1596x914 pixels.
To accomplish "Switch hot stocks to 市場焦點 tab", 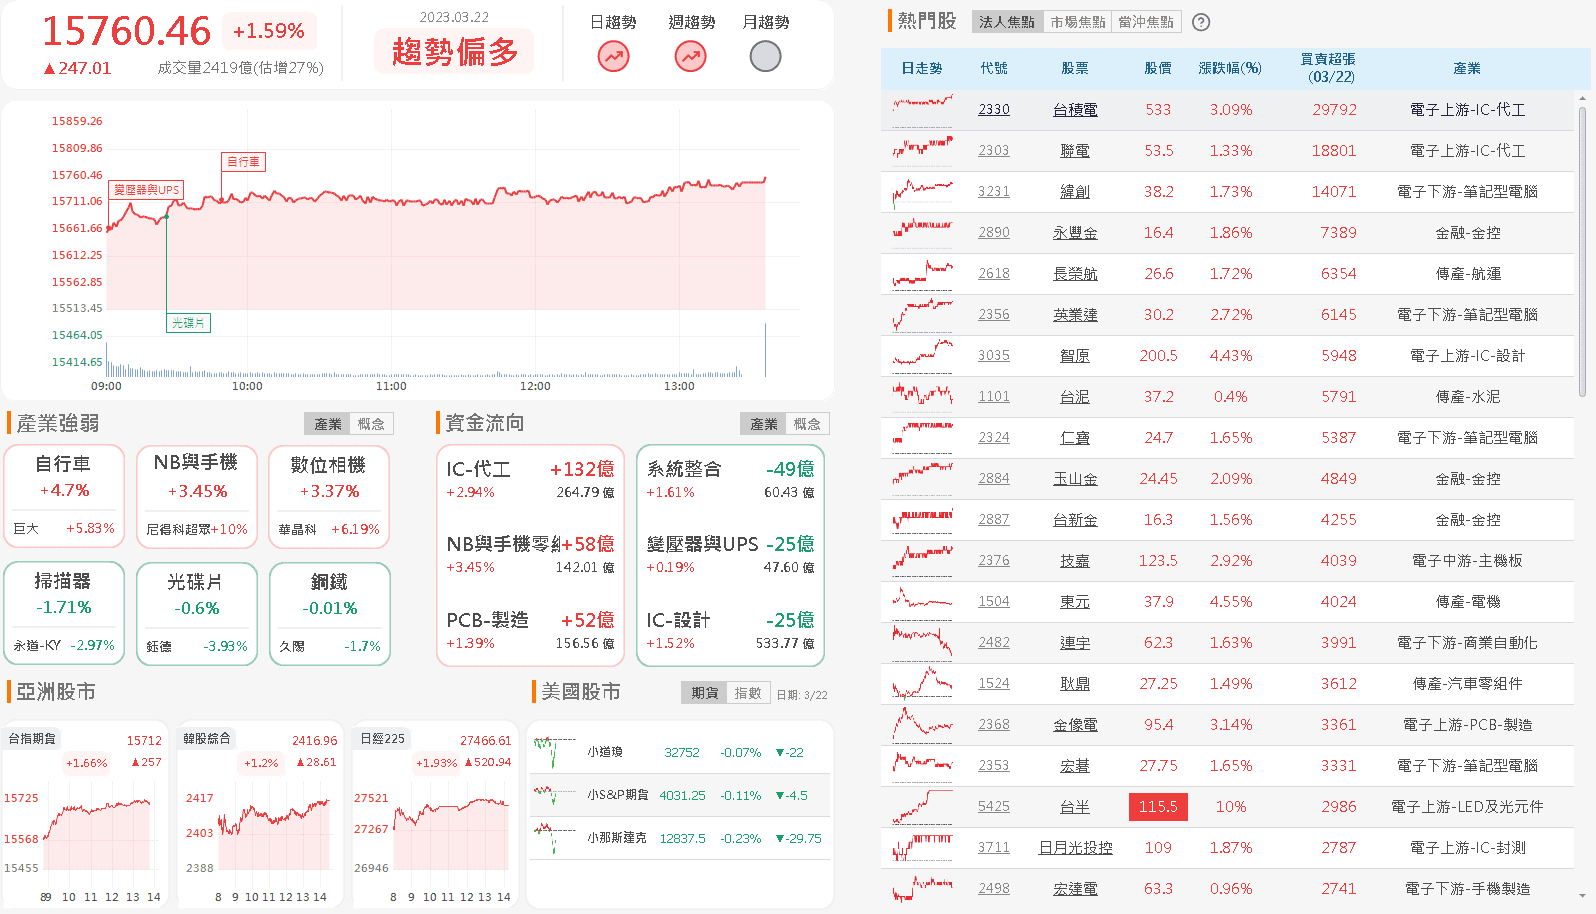I will pos(1077,22).
